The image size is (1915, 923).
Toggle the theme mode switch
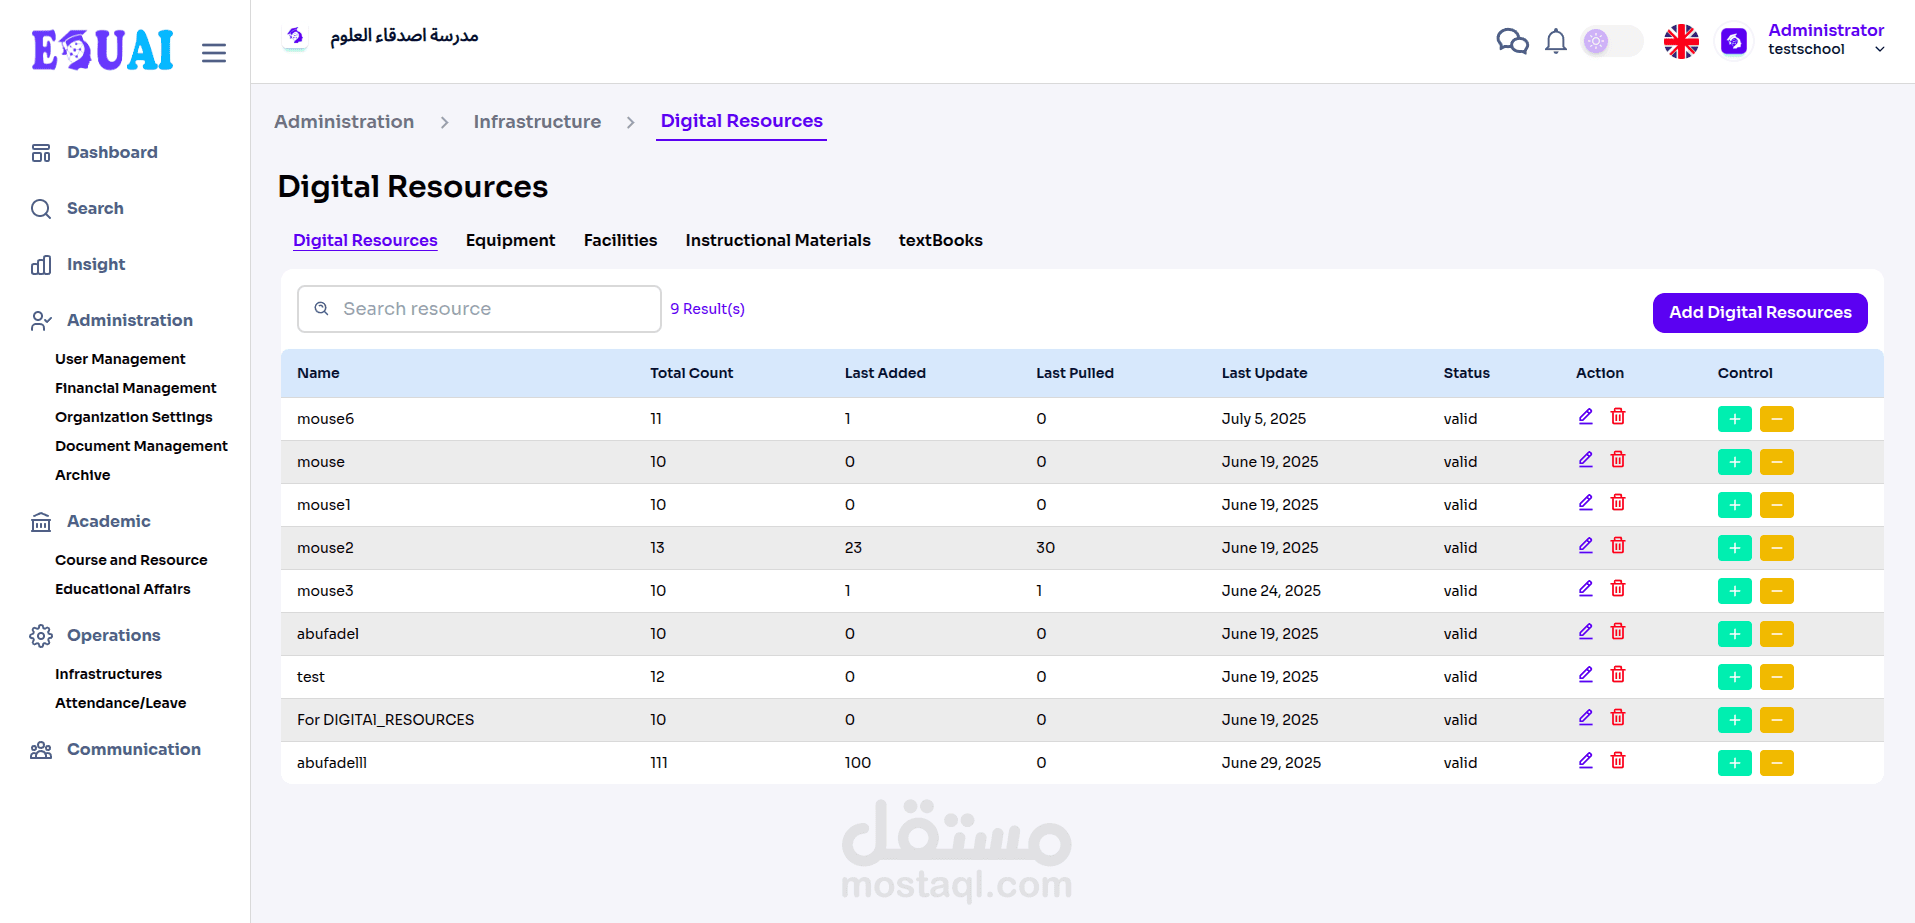click(1611, 41)
